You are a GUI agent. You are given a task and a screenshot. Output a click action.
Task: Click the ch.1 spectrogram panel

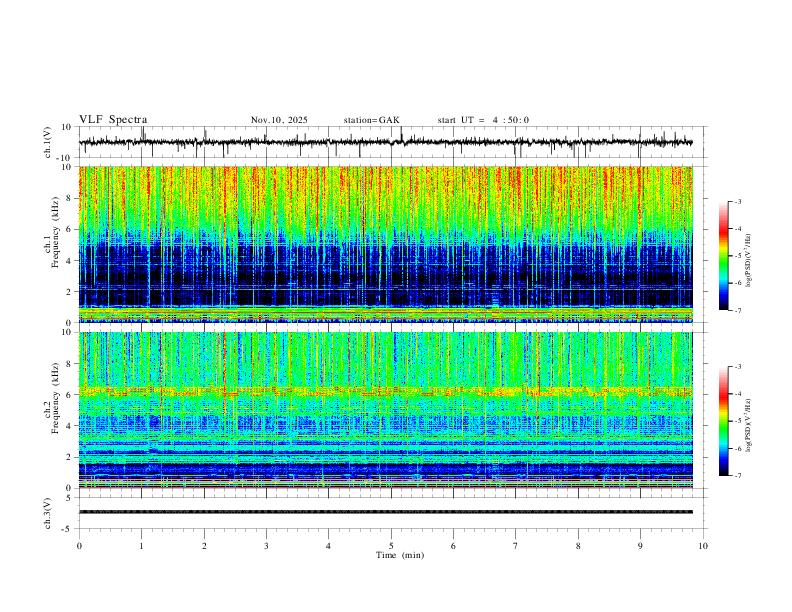(386, 244)
